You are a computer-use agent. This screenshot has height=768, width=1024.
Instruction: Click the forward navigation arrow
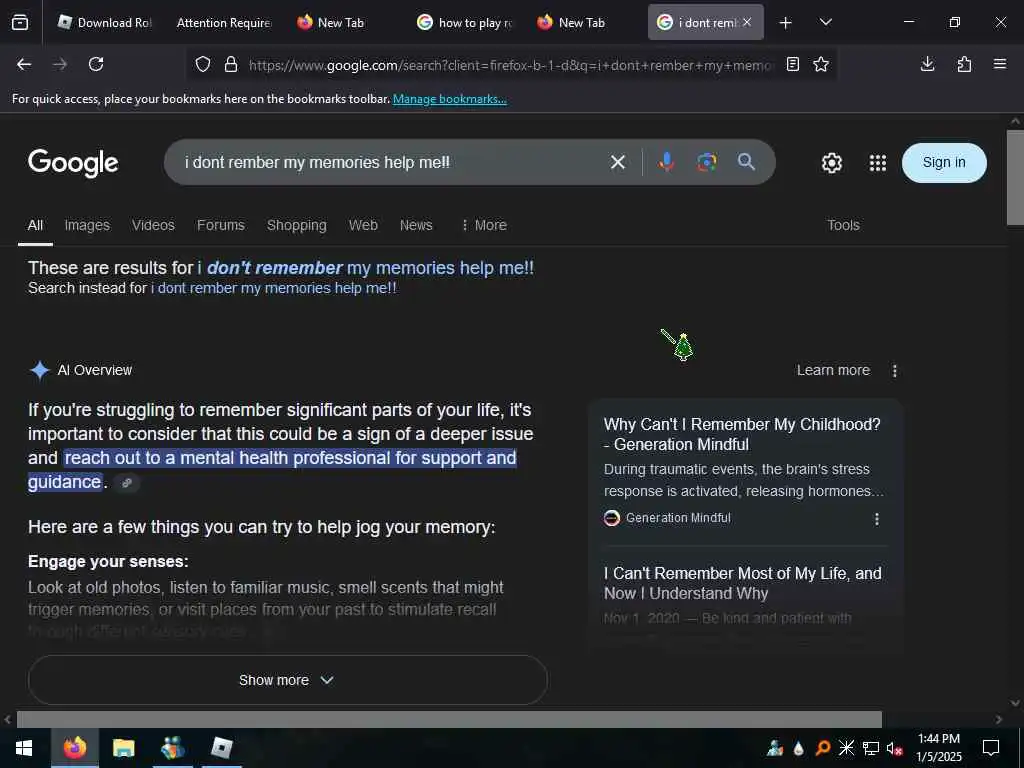click(60, 64)
